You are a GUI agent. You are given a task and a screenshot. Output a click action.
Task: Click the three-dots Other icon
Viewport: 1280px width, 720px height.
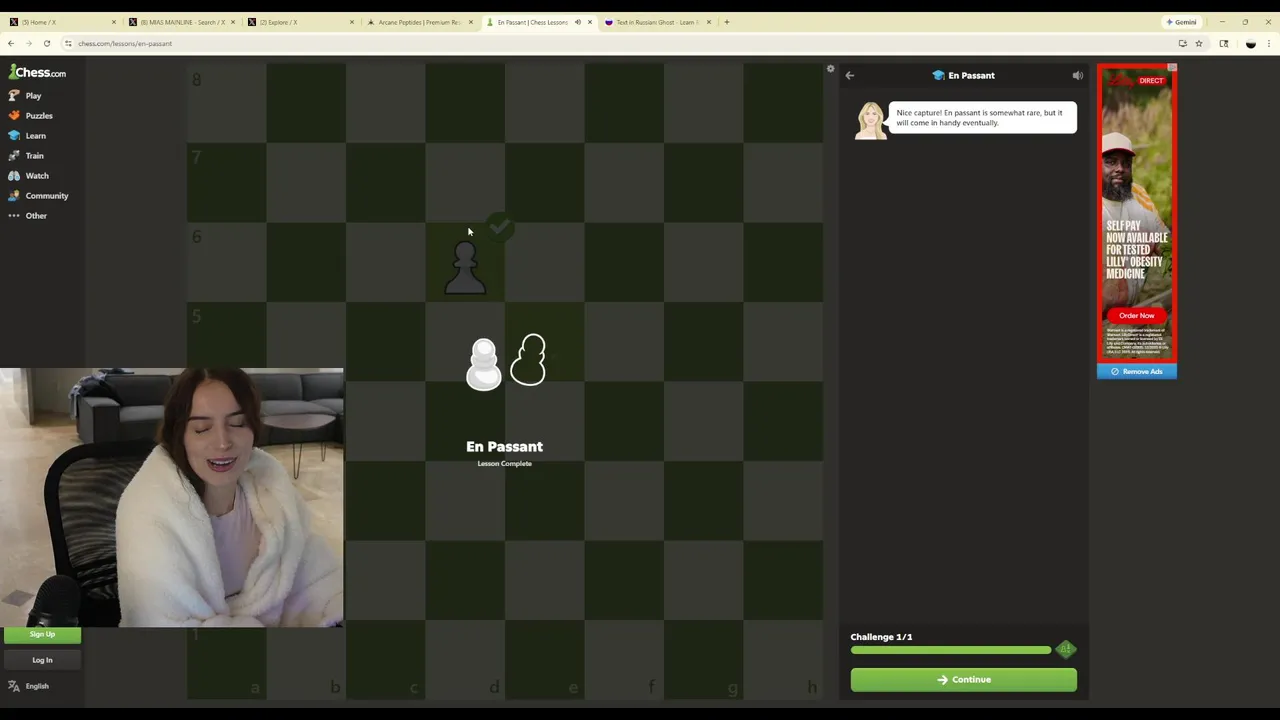[14, 216]
